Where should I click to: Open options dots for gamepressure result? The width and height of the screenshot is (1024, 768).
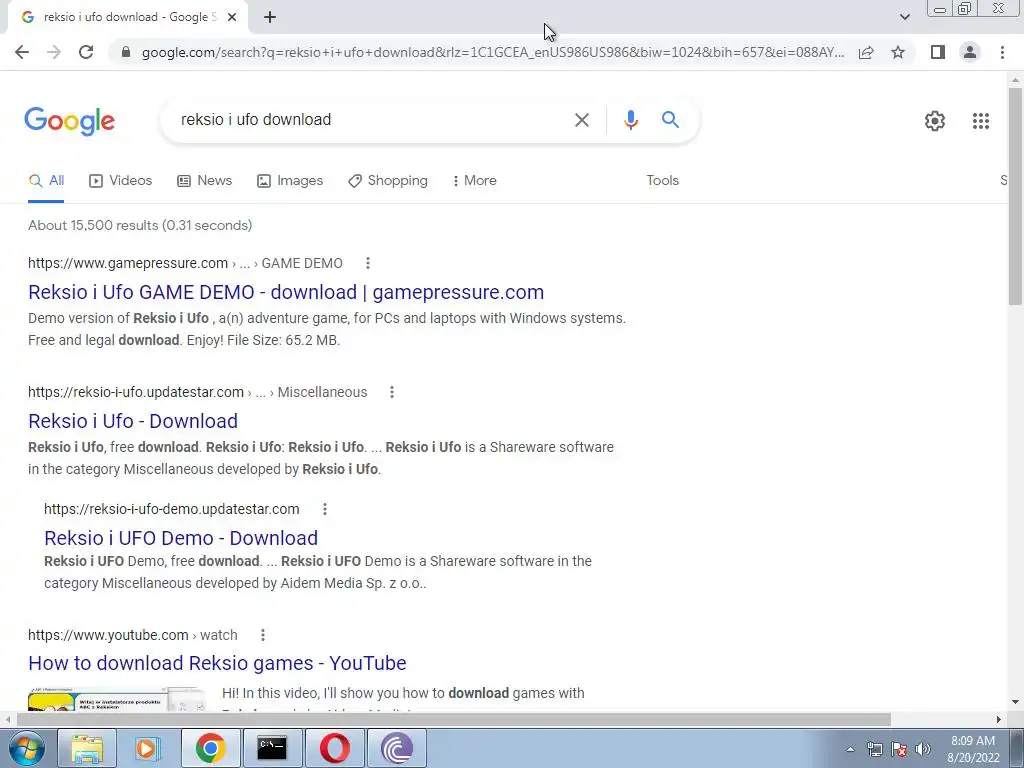pos(368,263)
